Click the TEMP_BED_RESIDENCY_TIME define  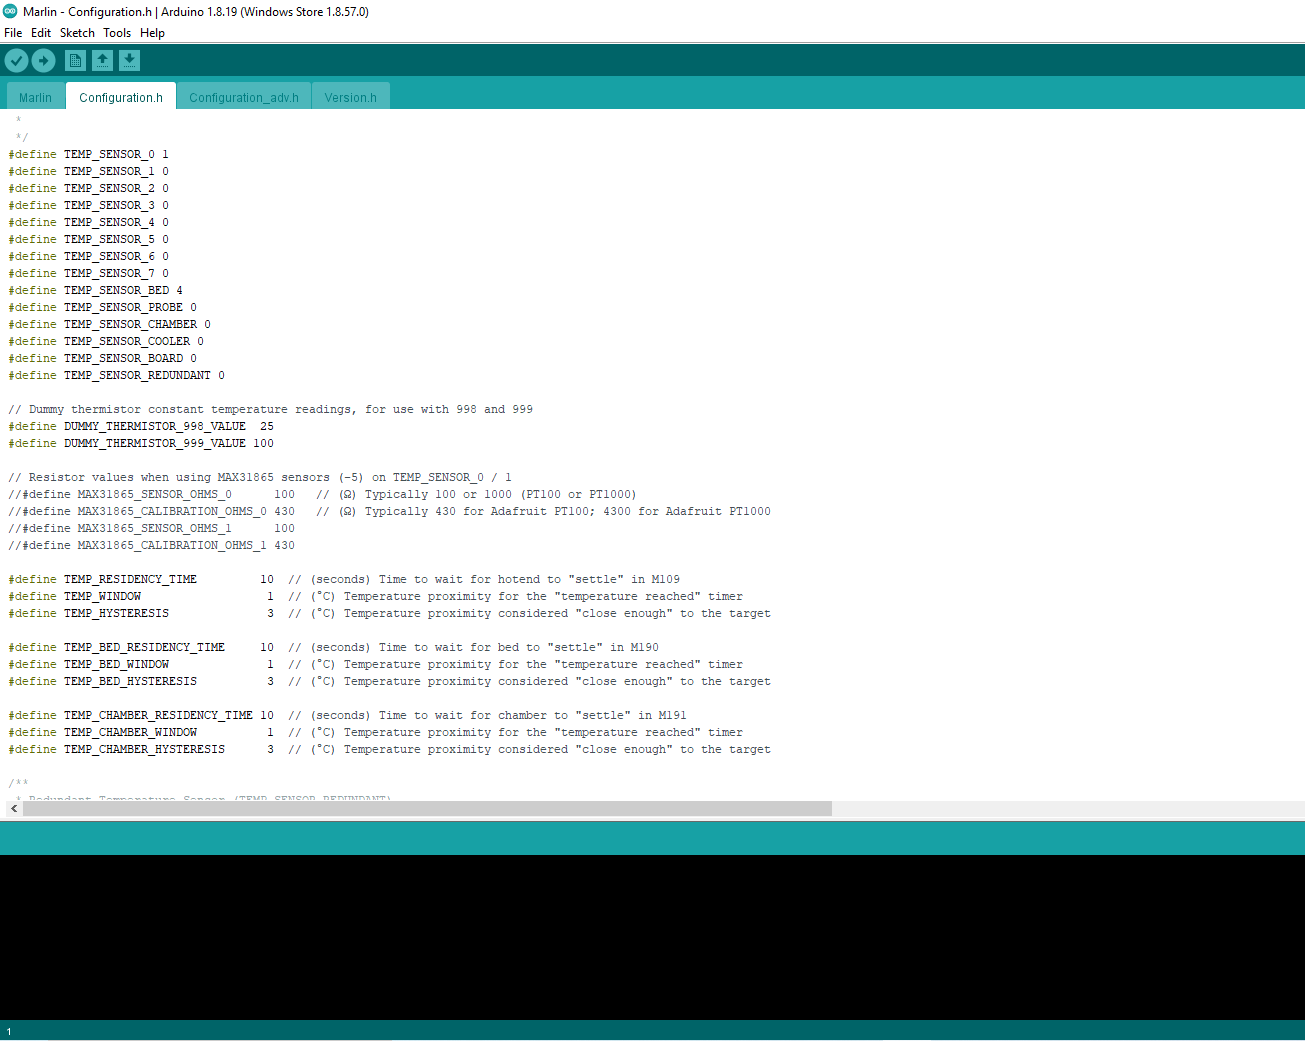click(x=334, y=647)
